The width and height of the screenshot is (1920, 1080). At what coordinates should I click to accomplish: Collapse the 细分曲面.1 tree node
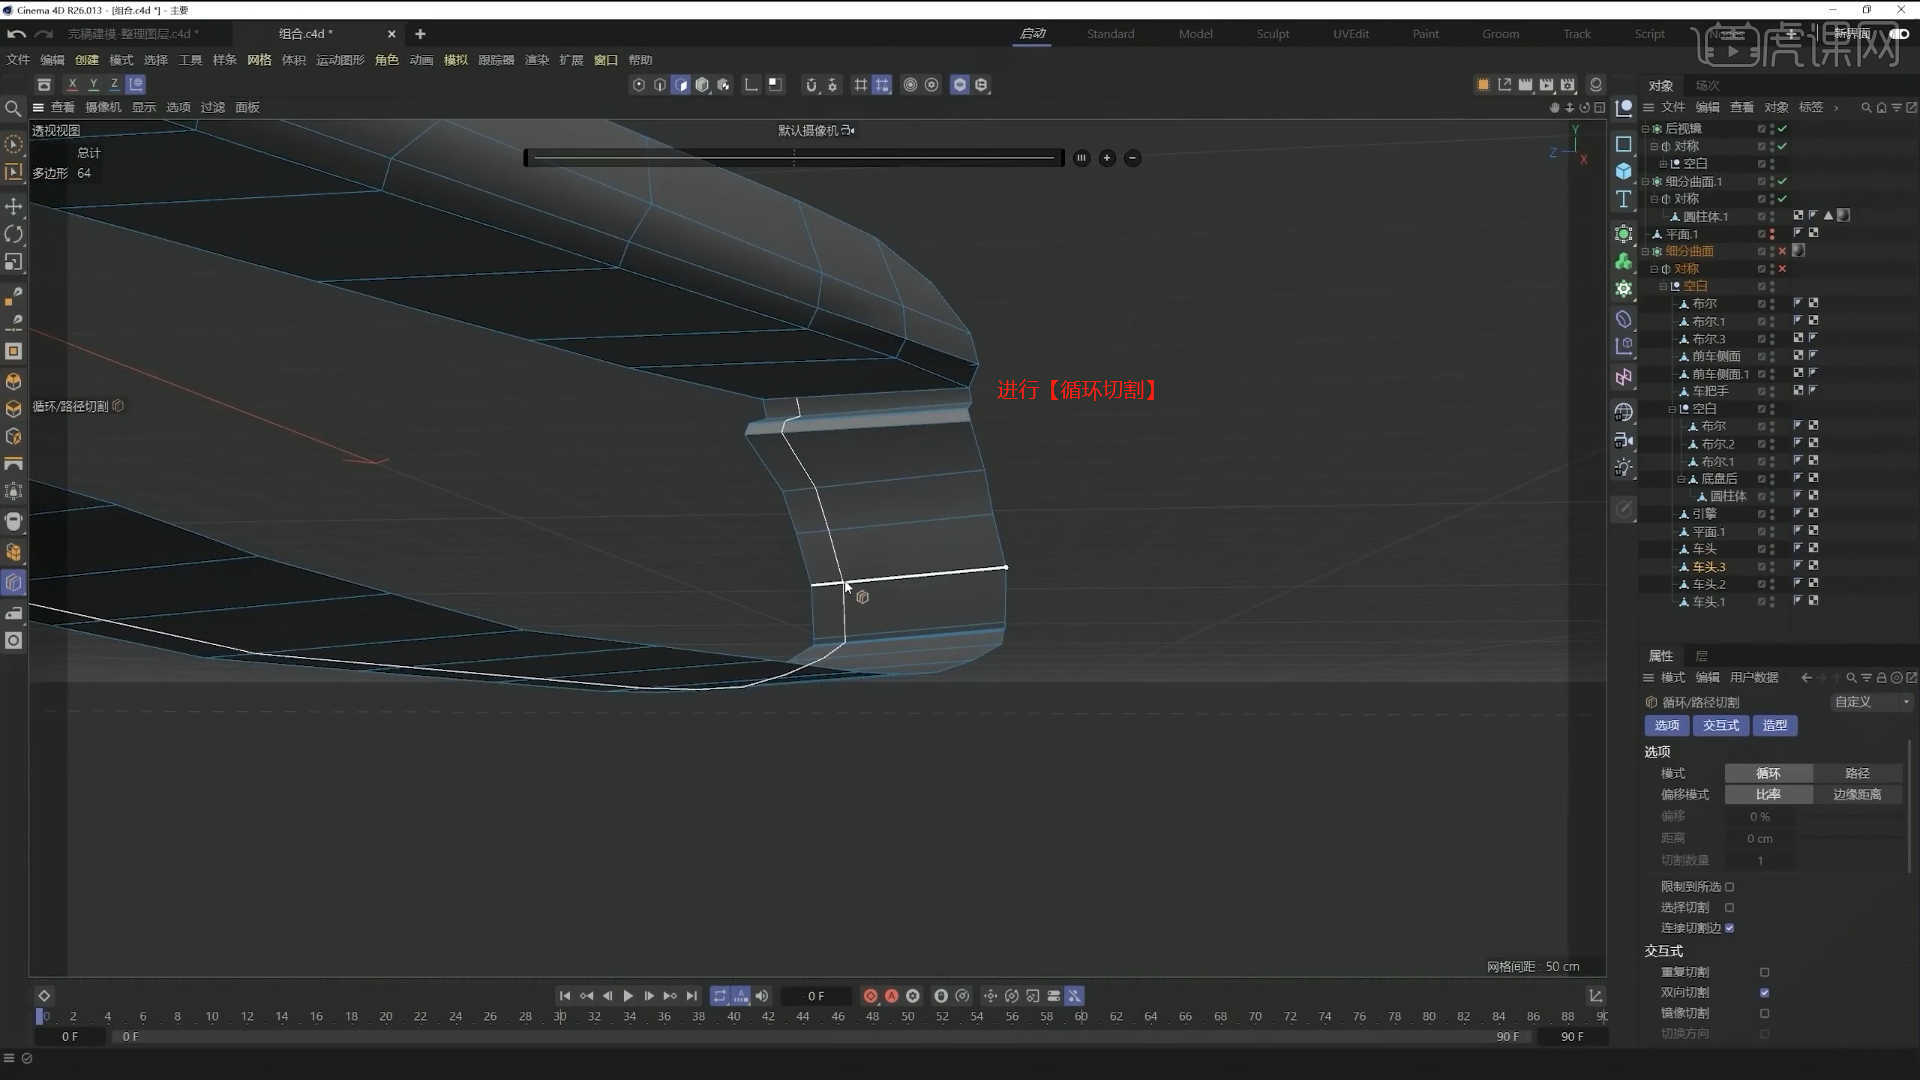tap(1645, 182)
